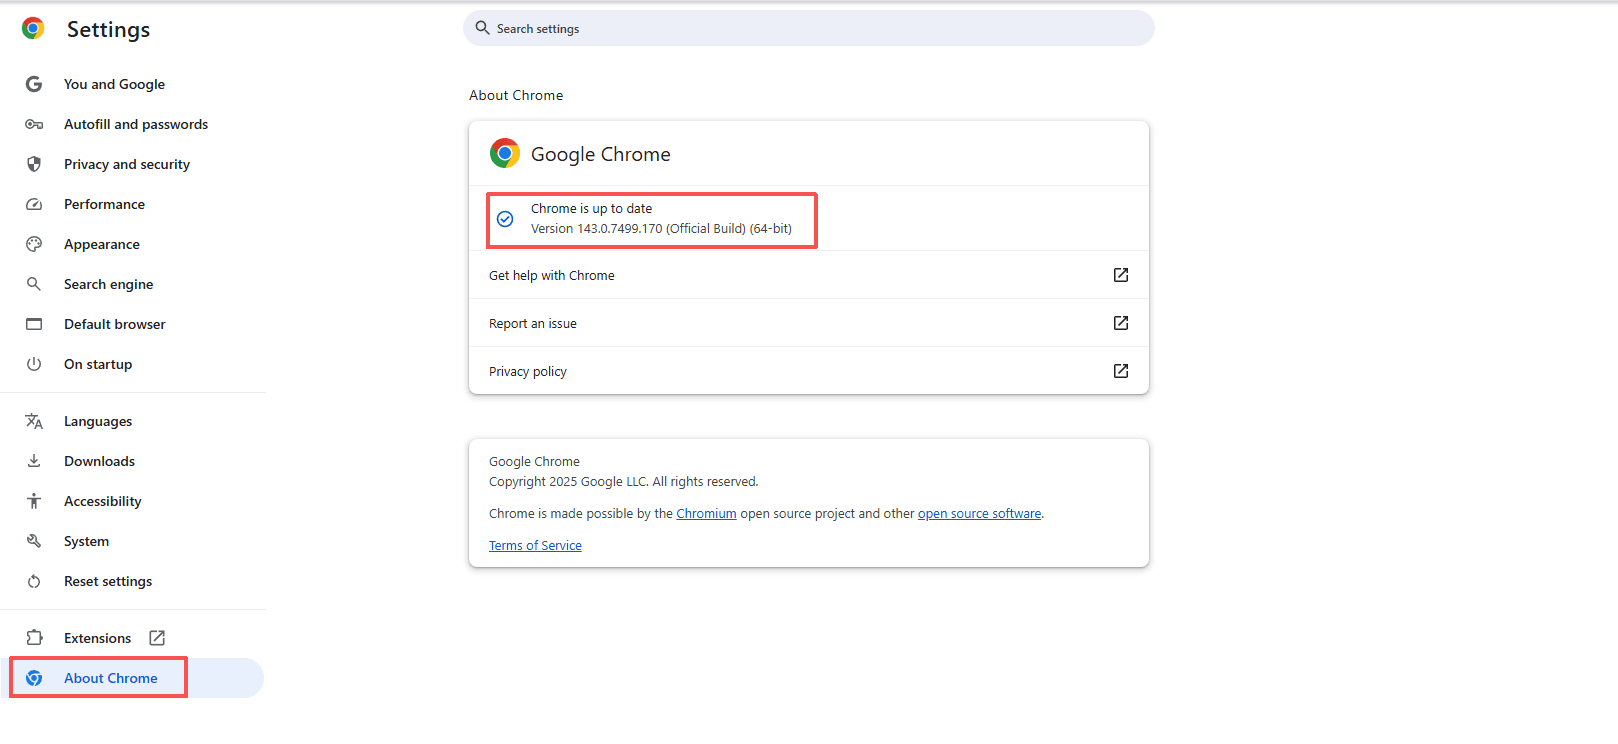
Task: Click the Reset settings icon
Action: pos(34,581)
